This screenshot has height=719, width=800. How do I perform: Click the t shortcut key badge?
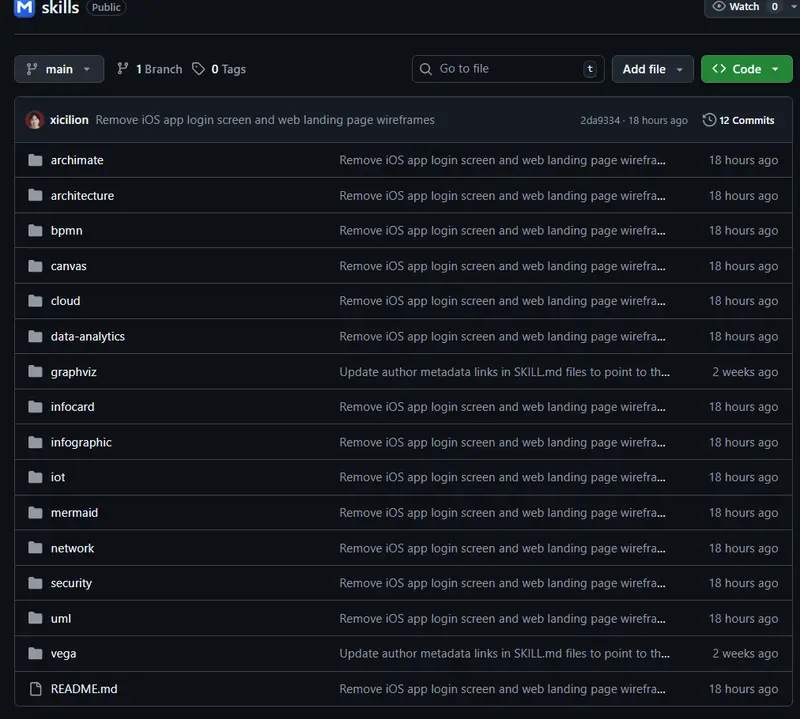pyautogui.click(x=590, y=69)
